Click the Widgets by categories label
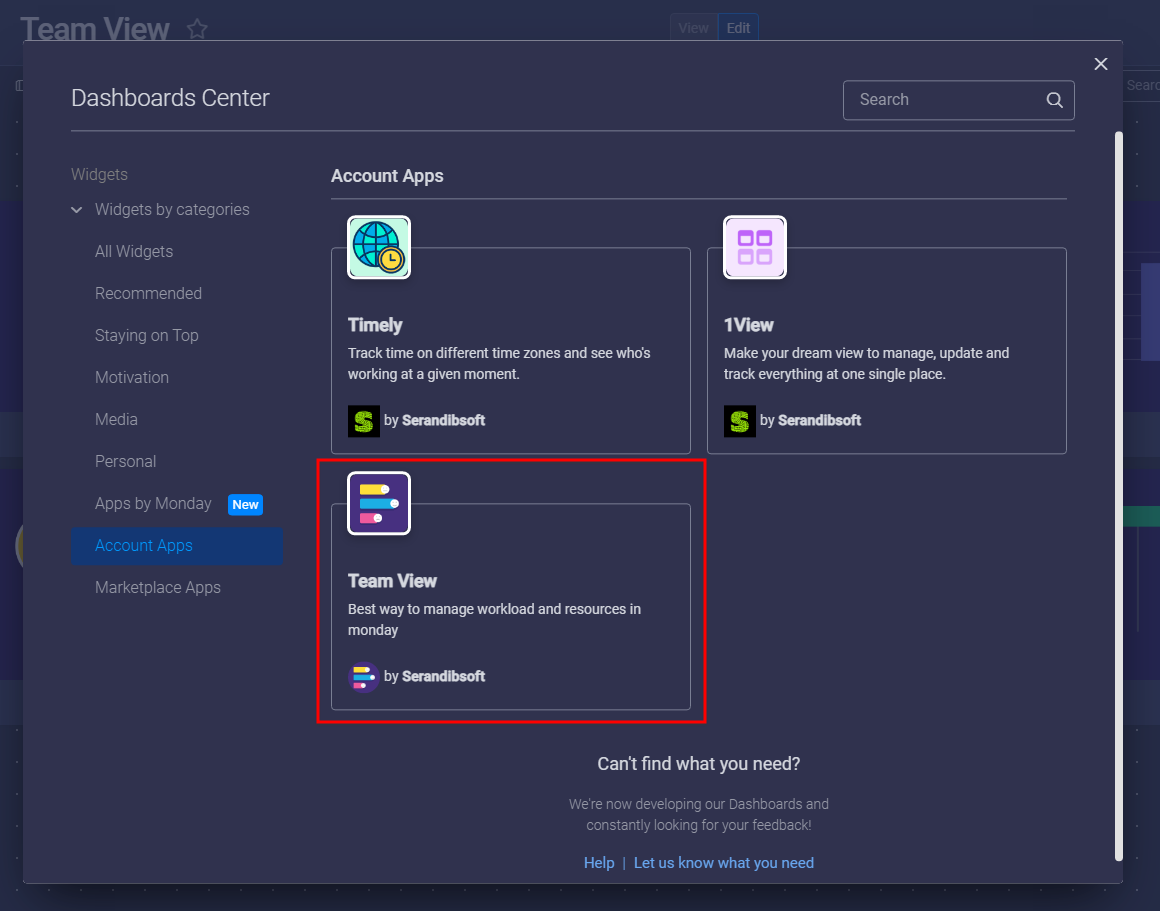The height and width of the screenshot is (911, 1160). [172, 210]
